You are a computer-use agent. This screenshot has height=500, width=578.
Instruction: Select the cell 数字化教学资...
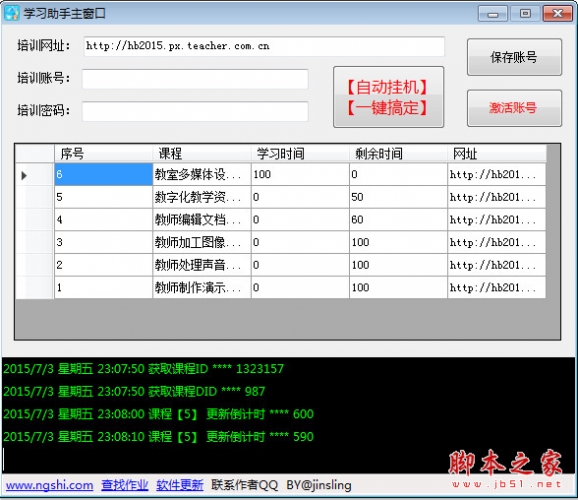click(202, 197)
